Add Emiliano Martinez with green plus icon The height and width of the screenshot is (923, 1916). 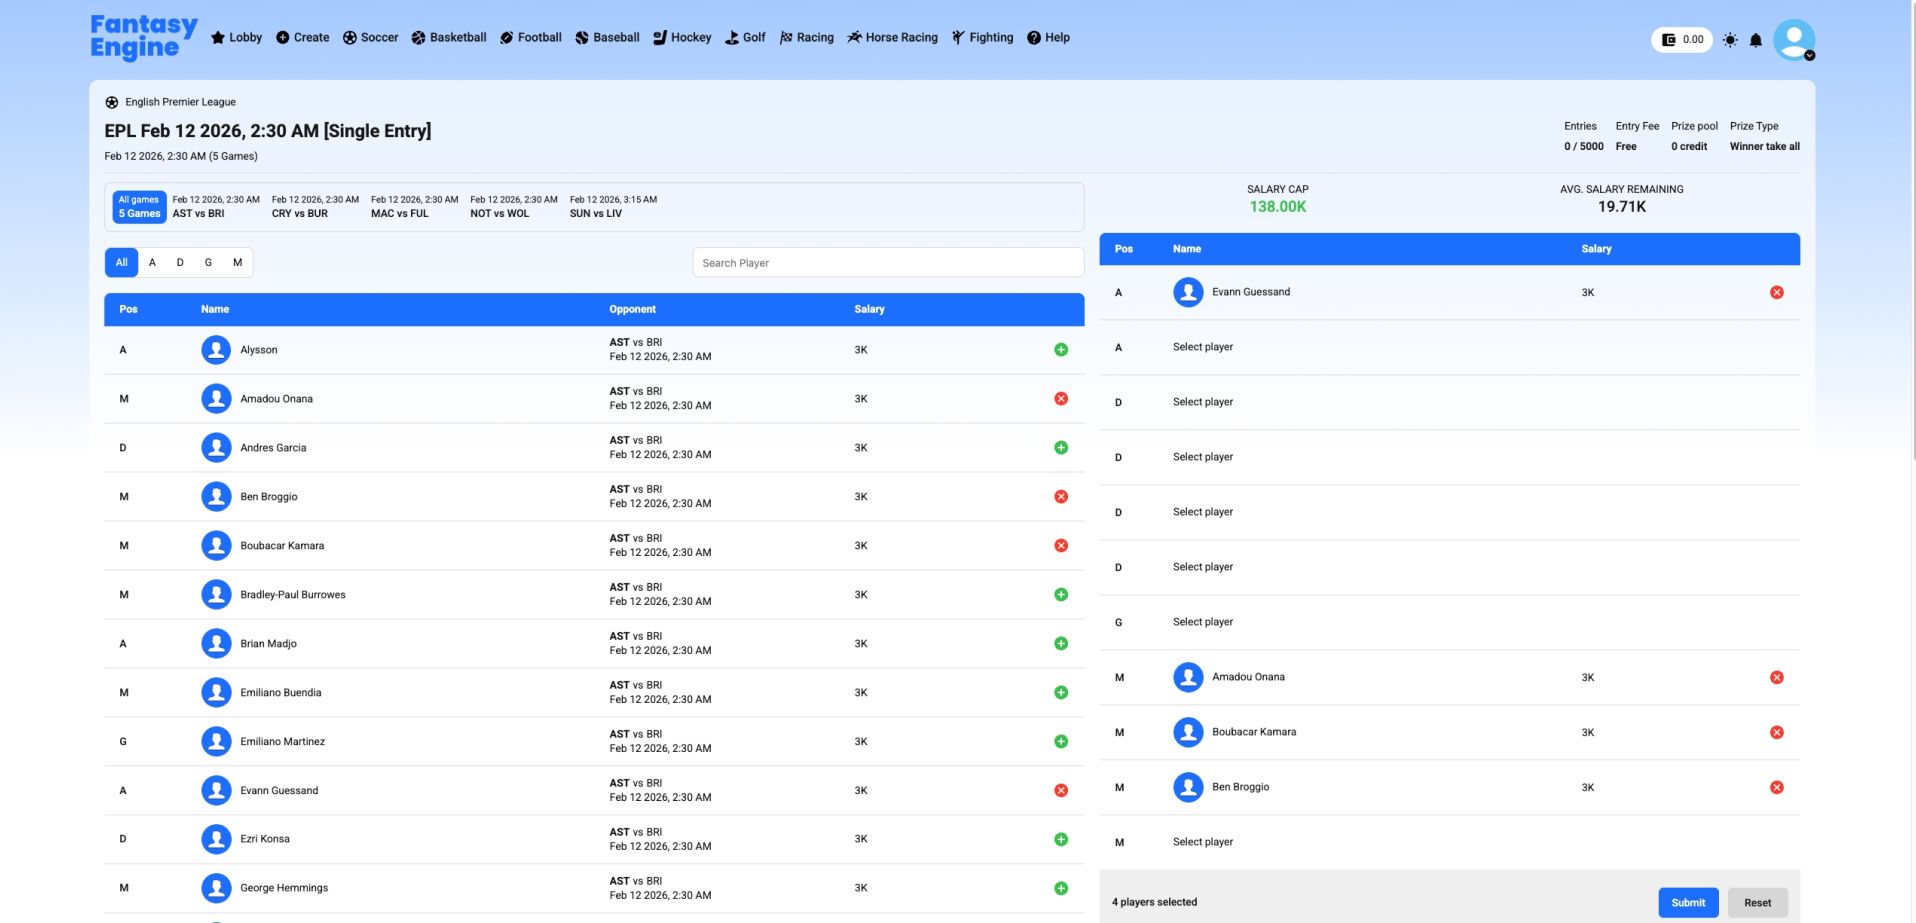coord(1061,742)
